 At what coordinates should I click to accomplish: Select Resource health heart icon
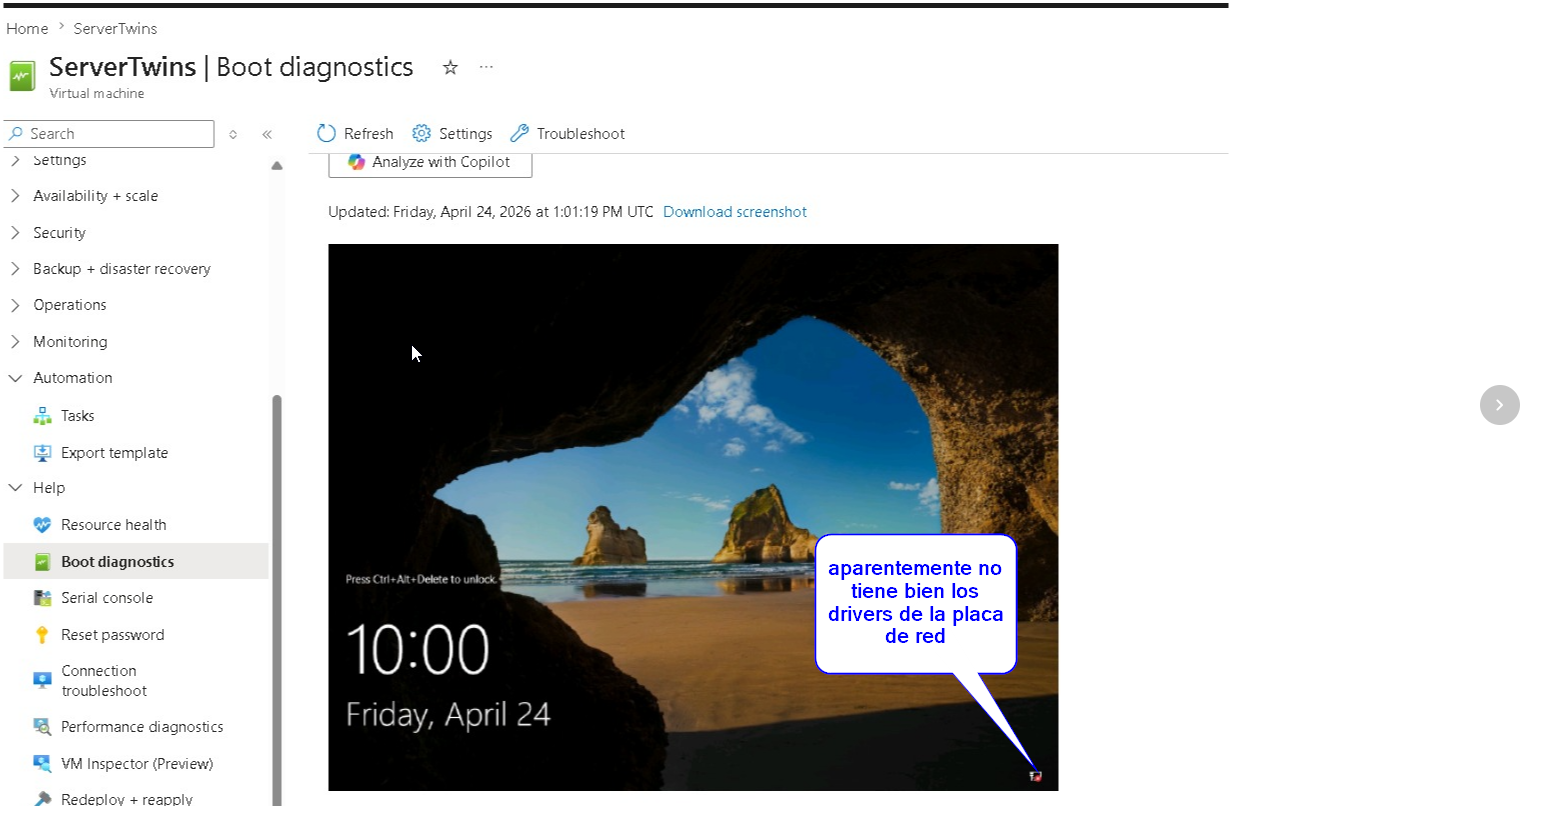point(42,525)
